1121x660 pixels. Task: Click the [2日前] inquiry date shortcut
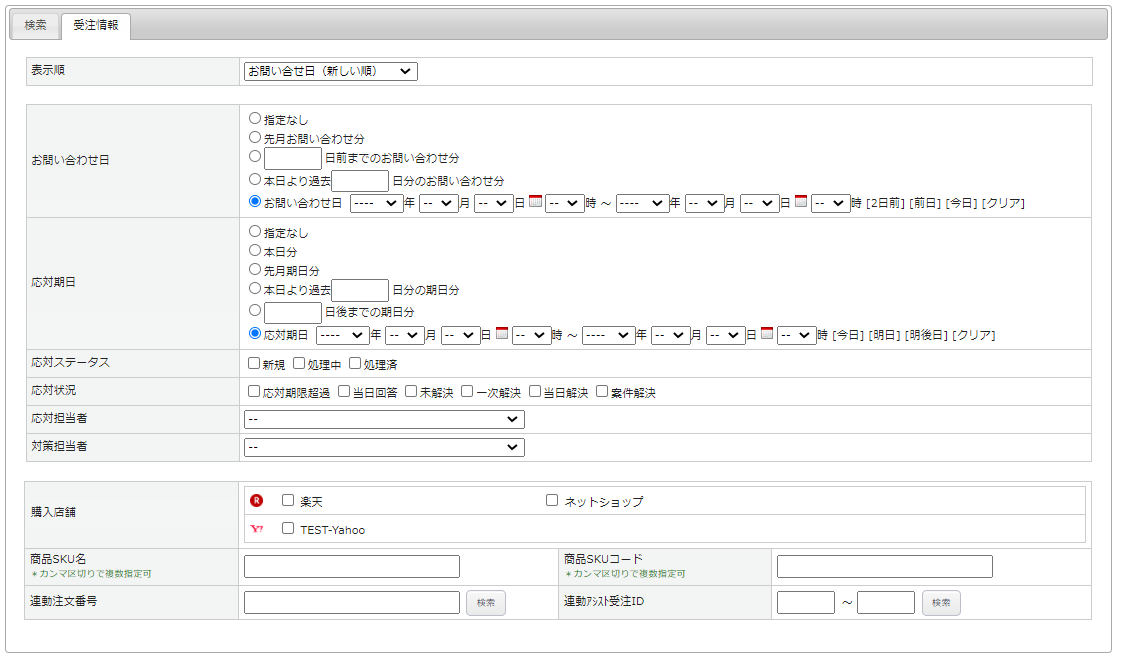[885, 203]
